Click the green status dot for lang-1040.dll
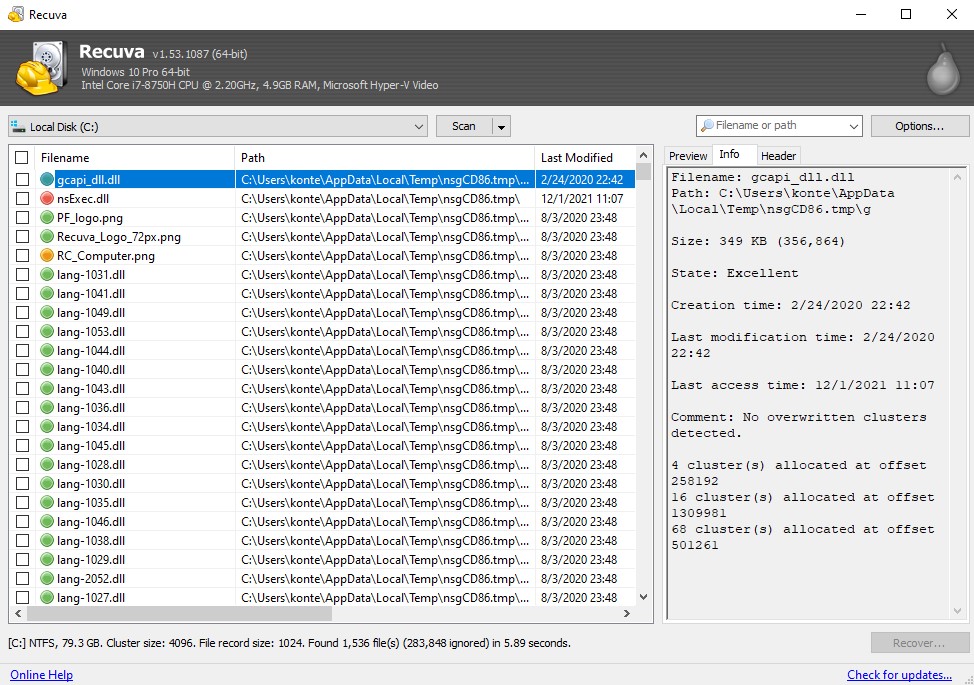974x685 pixels. (x=47, y=370)
